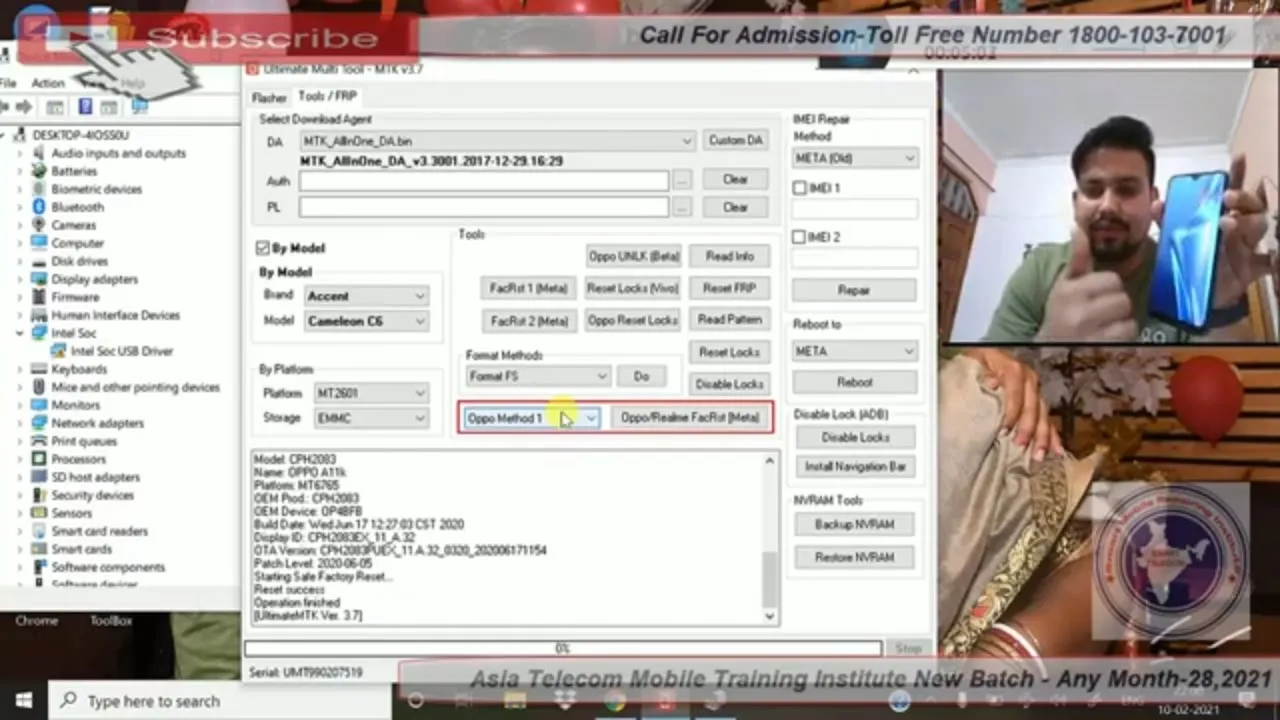Click the FacRst 1 (Meta) button
The image size is (1280, 720).
point(528,288)
